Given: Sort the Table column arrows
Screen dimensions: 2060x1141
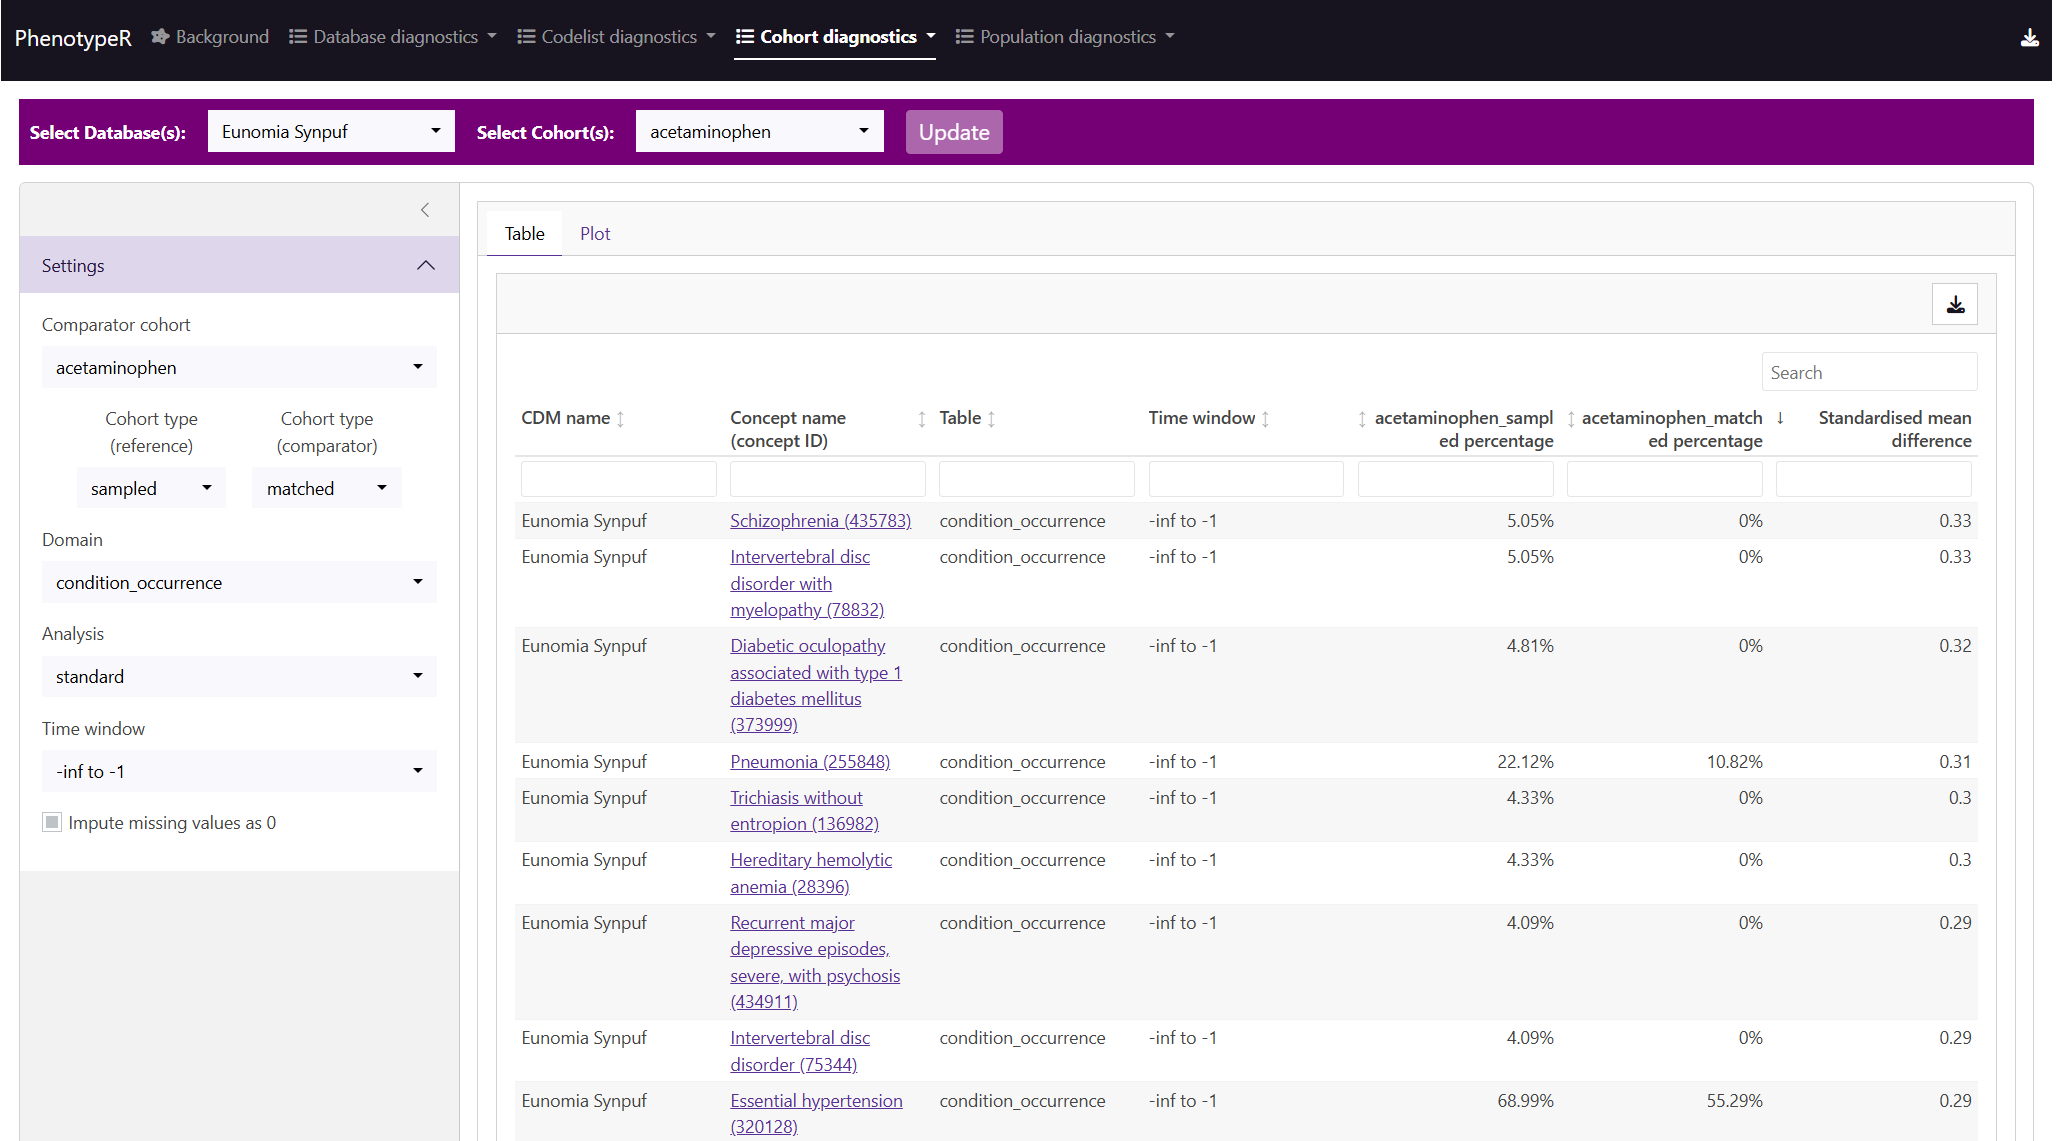Looking at the screenshot, I should coord(991,419).
